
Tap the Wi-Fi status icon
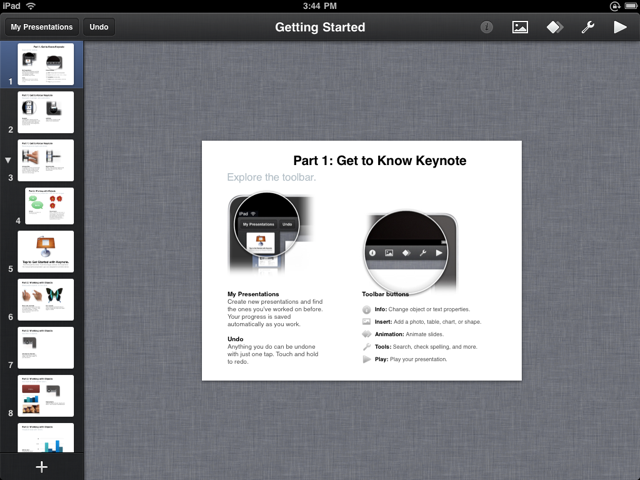click(31, 6)
